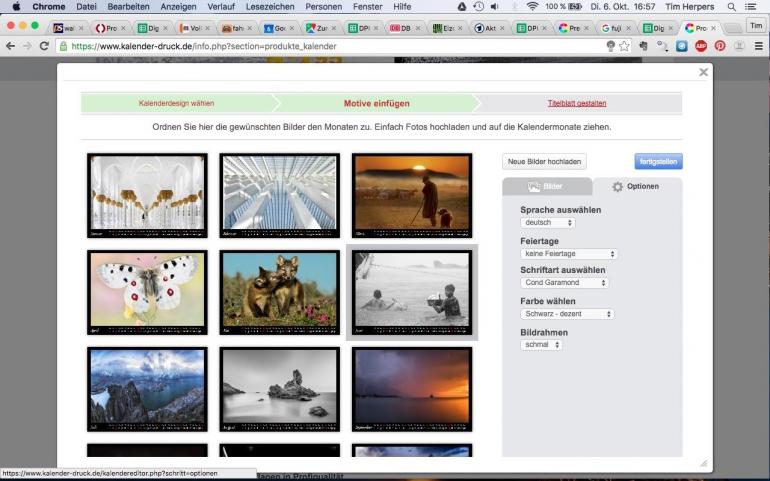
Task: Click the blue fertigstellen button
Action: [x=658, y=161]
